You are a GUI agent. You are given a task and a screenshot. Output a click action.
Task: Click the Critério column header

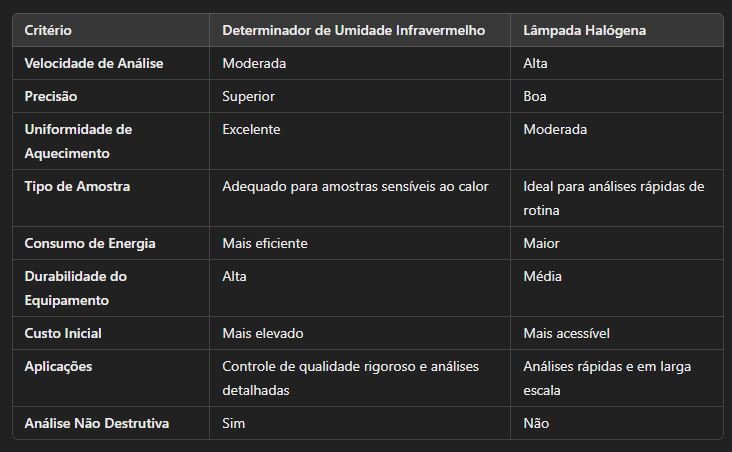(x=48, y=30)
